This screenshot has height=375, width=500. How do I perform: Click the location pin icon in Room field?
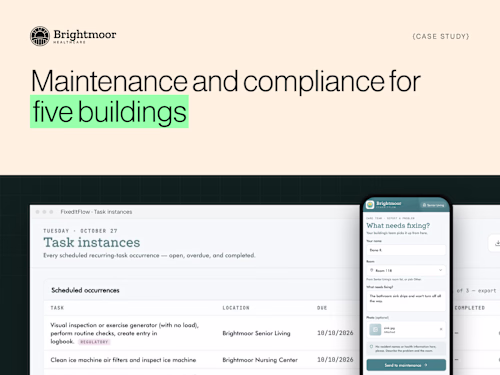coord(372,270)
